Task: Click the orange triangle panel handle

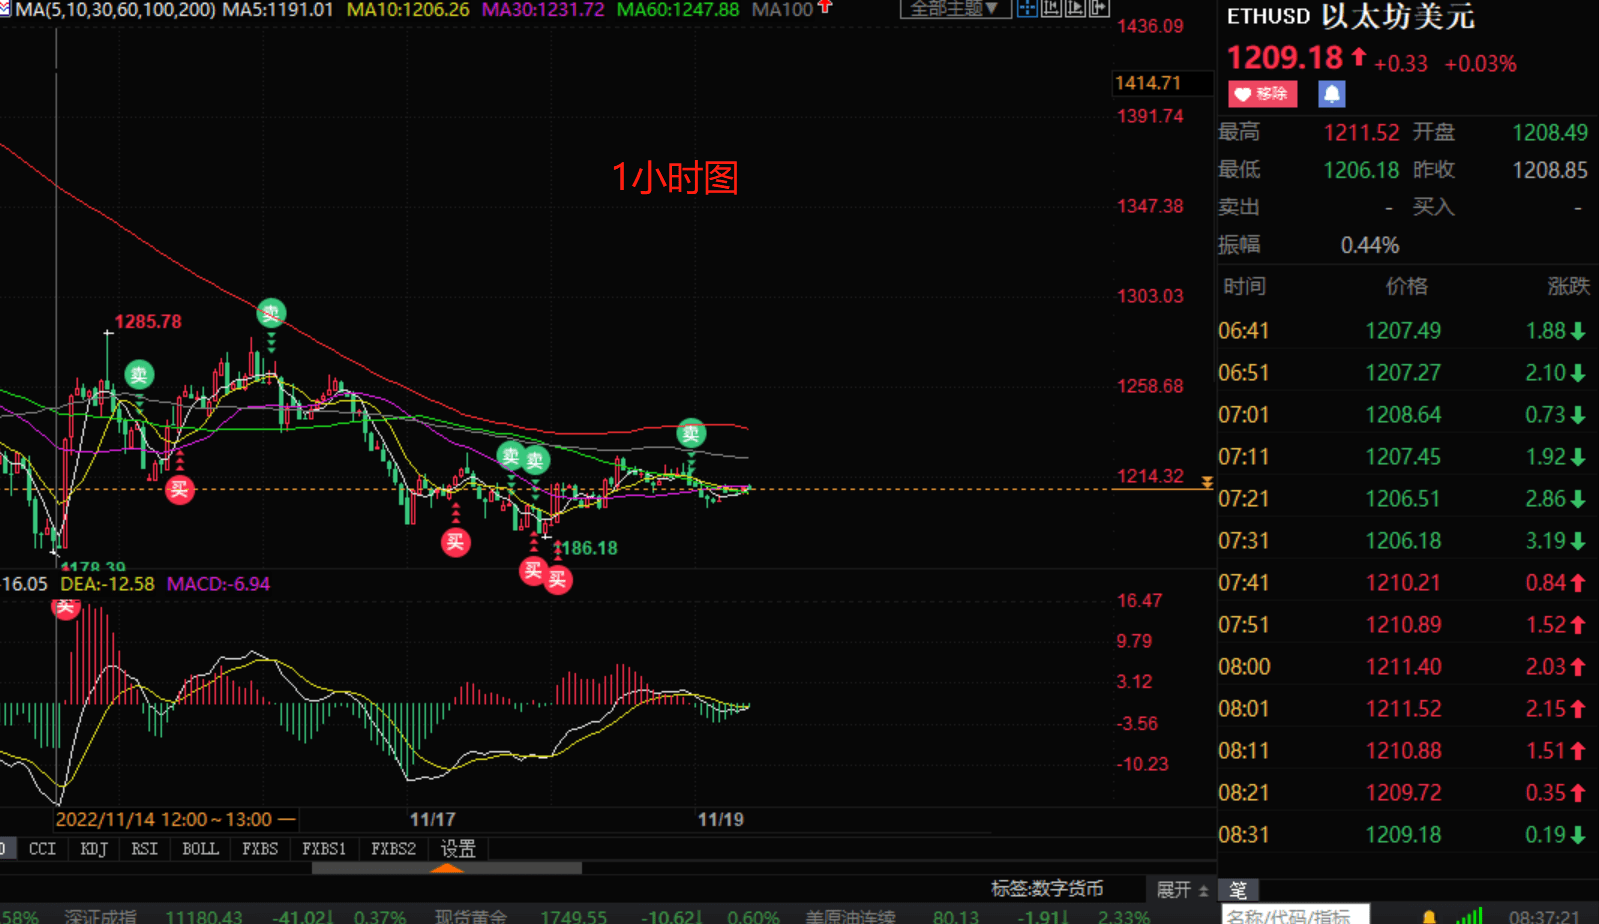Action: (x=446, y=868)
